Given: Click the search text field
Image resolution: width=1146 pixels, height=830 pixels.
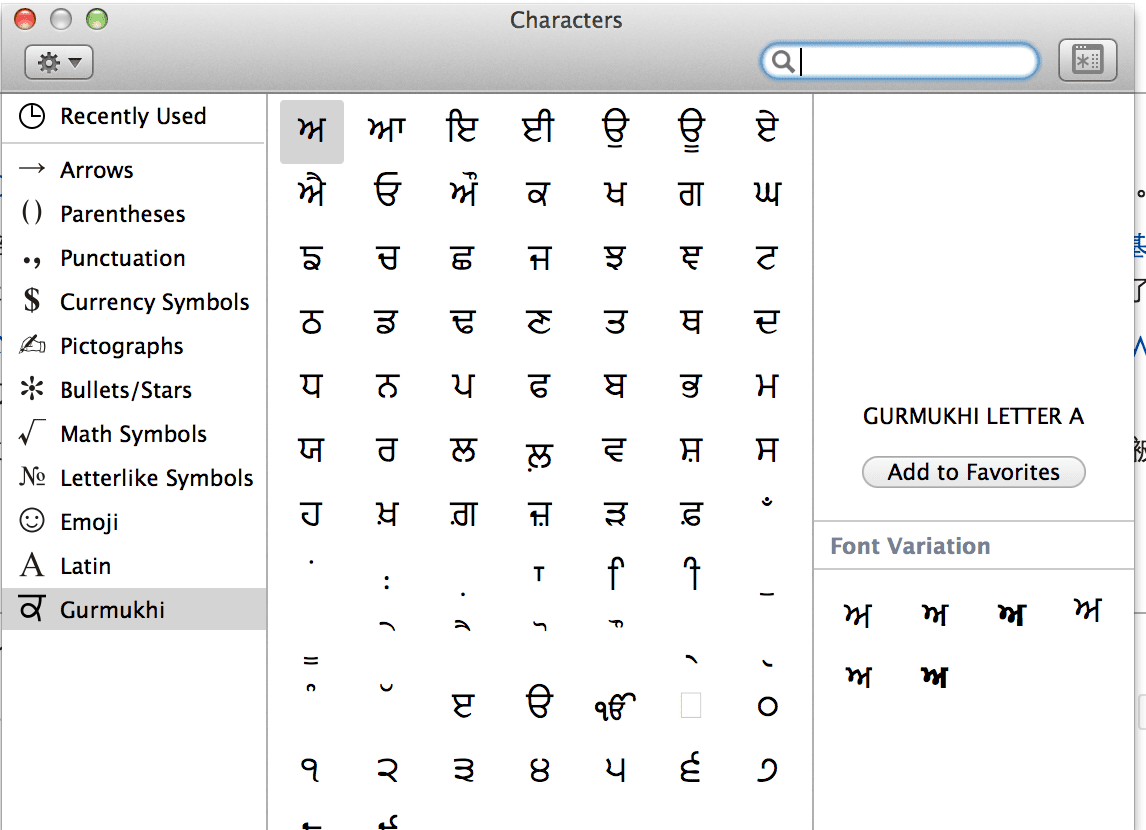Looking at the screenshot, I should coord(915,62).
